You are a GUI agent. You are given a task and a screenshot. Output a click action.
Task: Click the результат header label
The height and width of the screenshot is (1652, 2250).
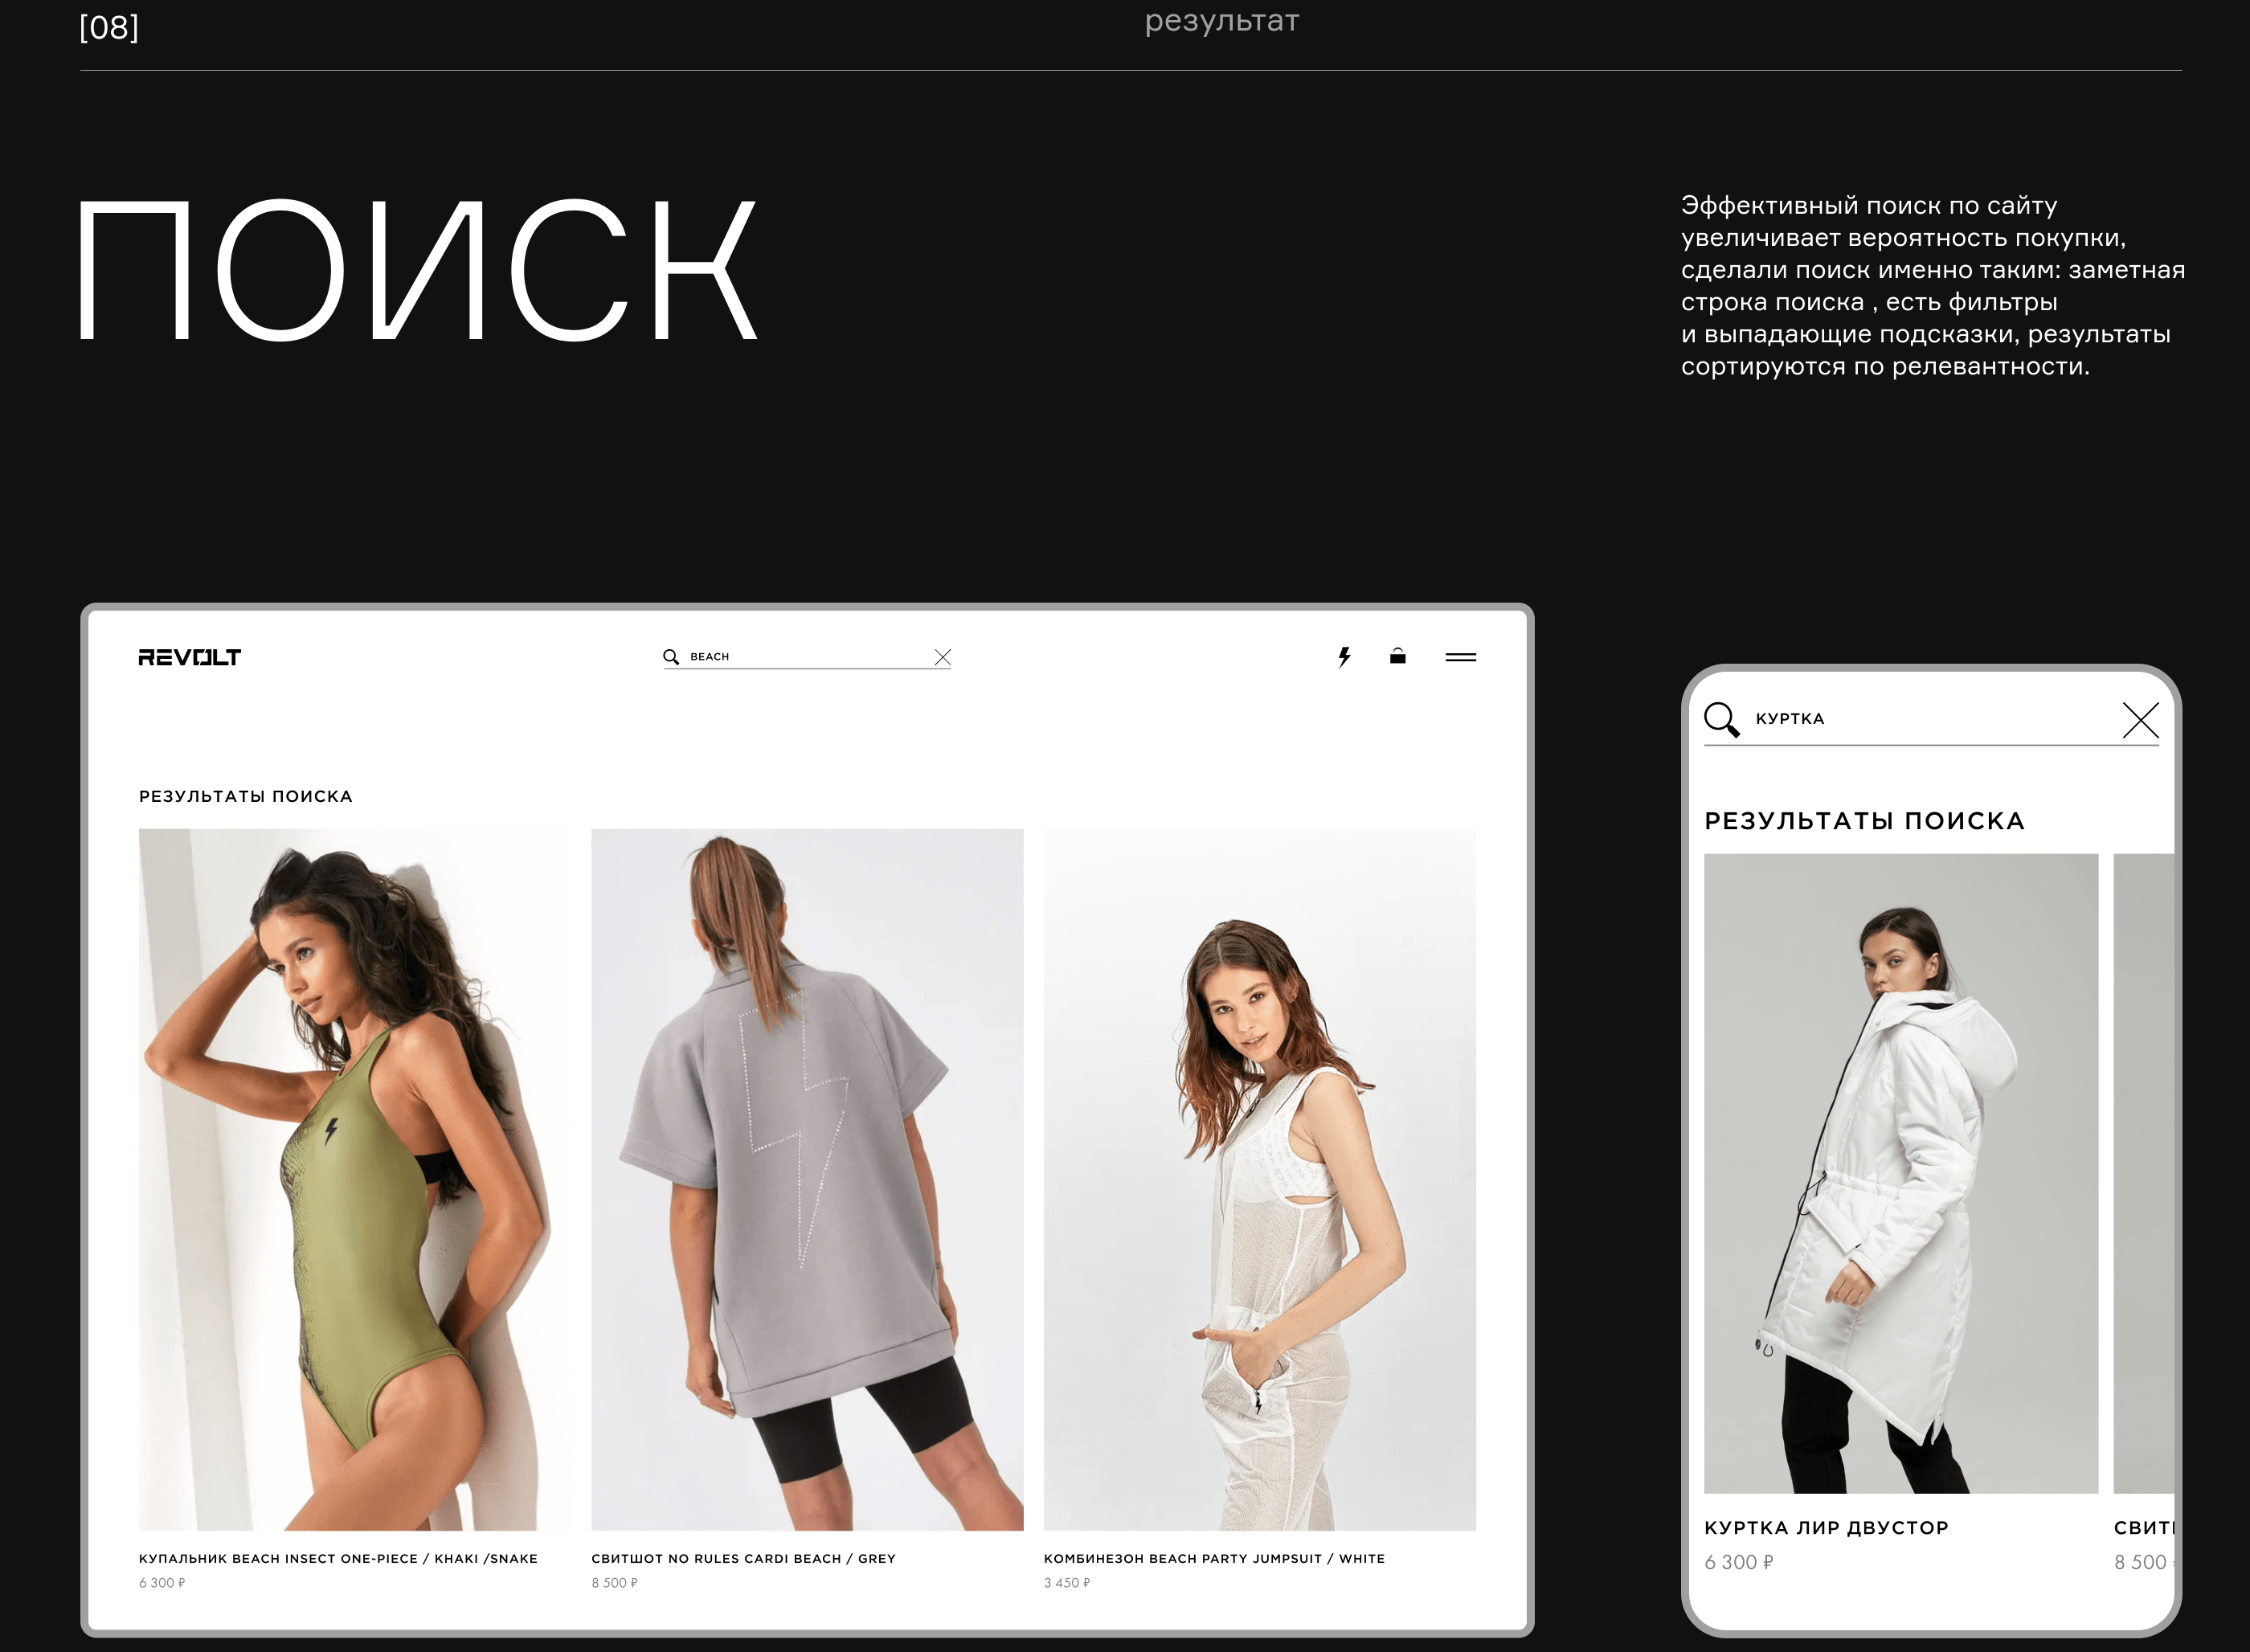tap(1221, 20)
